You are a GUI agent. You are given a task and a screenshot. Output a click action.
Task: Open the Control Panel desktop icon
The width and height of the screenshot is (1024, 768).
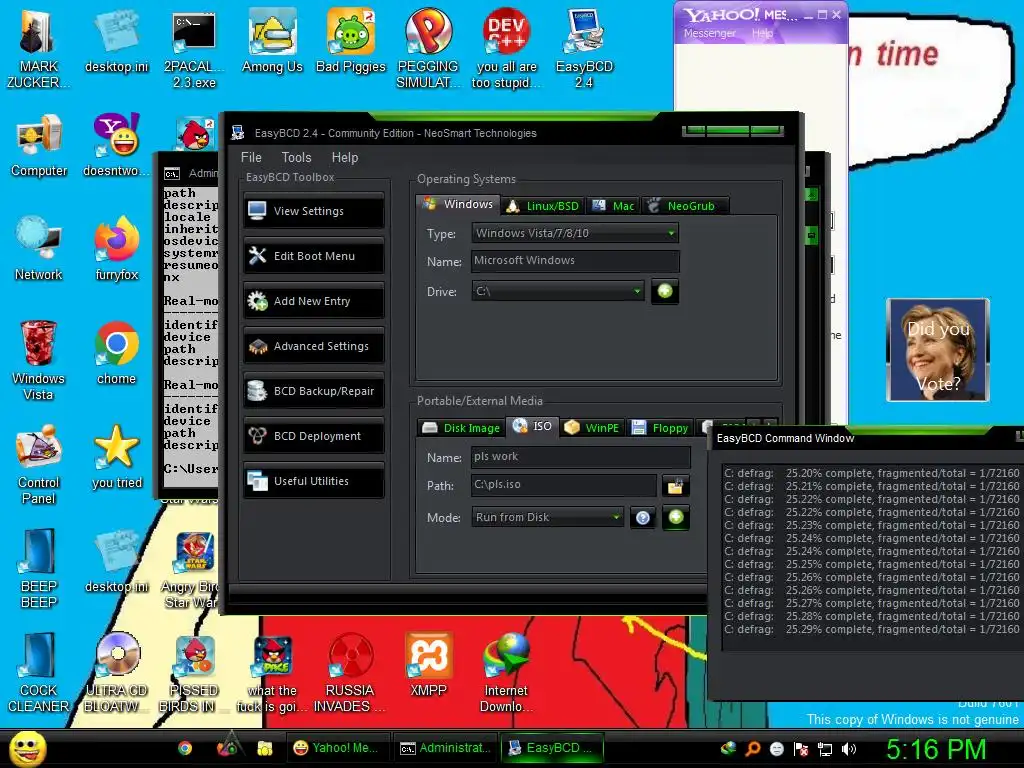point(38,465)
